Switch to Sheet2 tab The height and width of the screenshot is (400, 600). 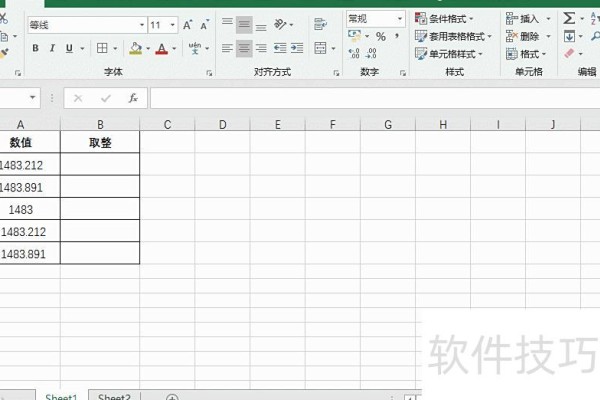(x=114, y=397)
